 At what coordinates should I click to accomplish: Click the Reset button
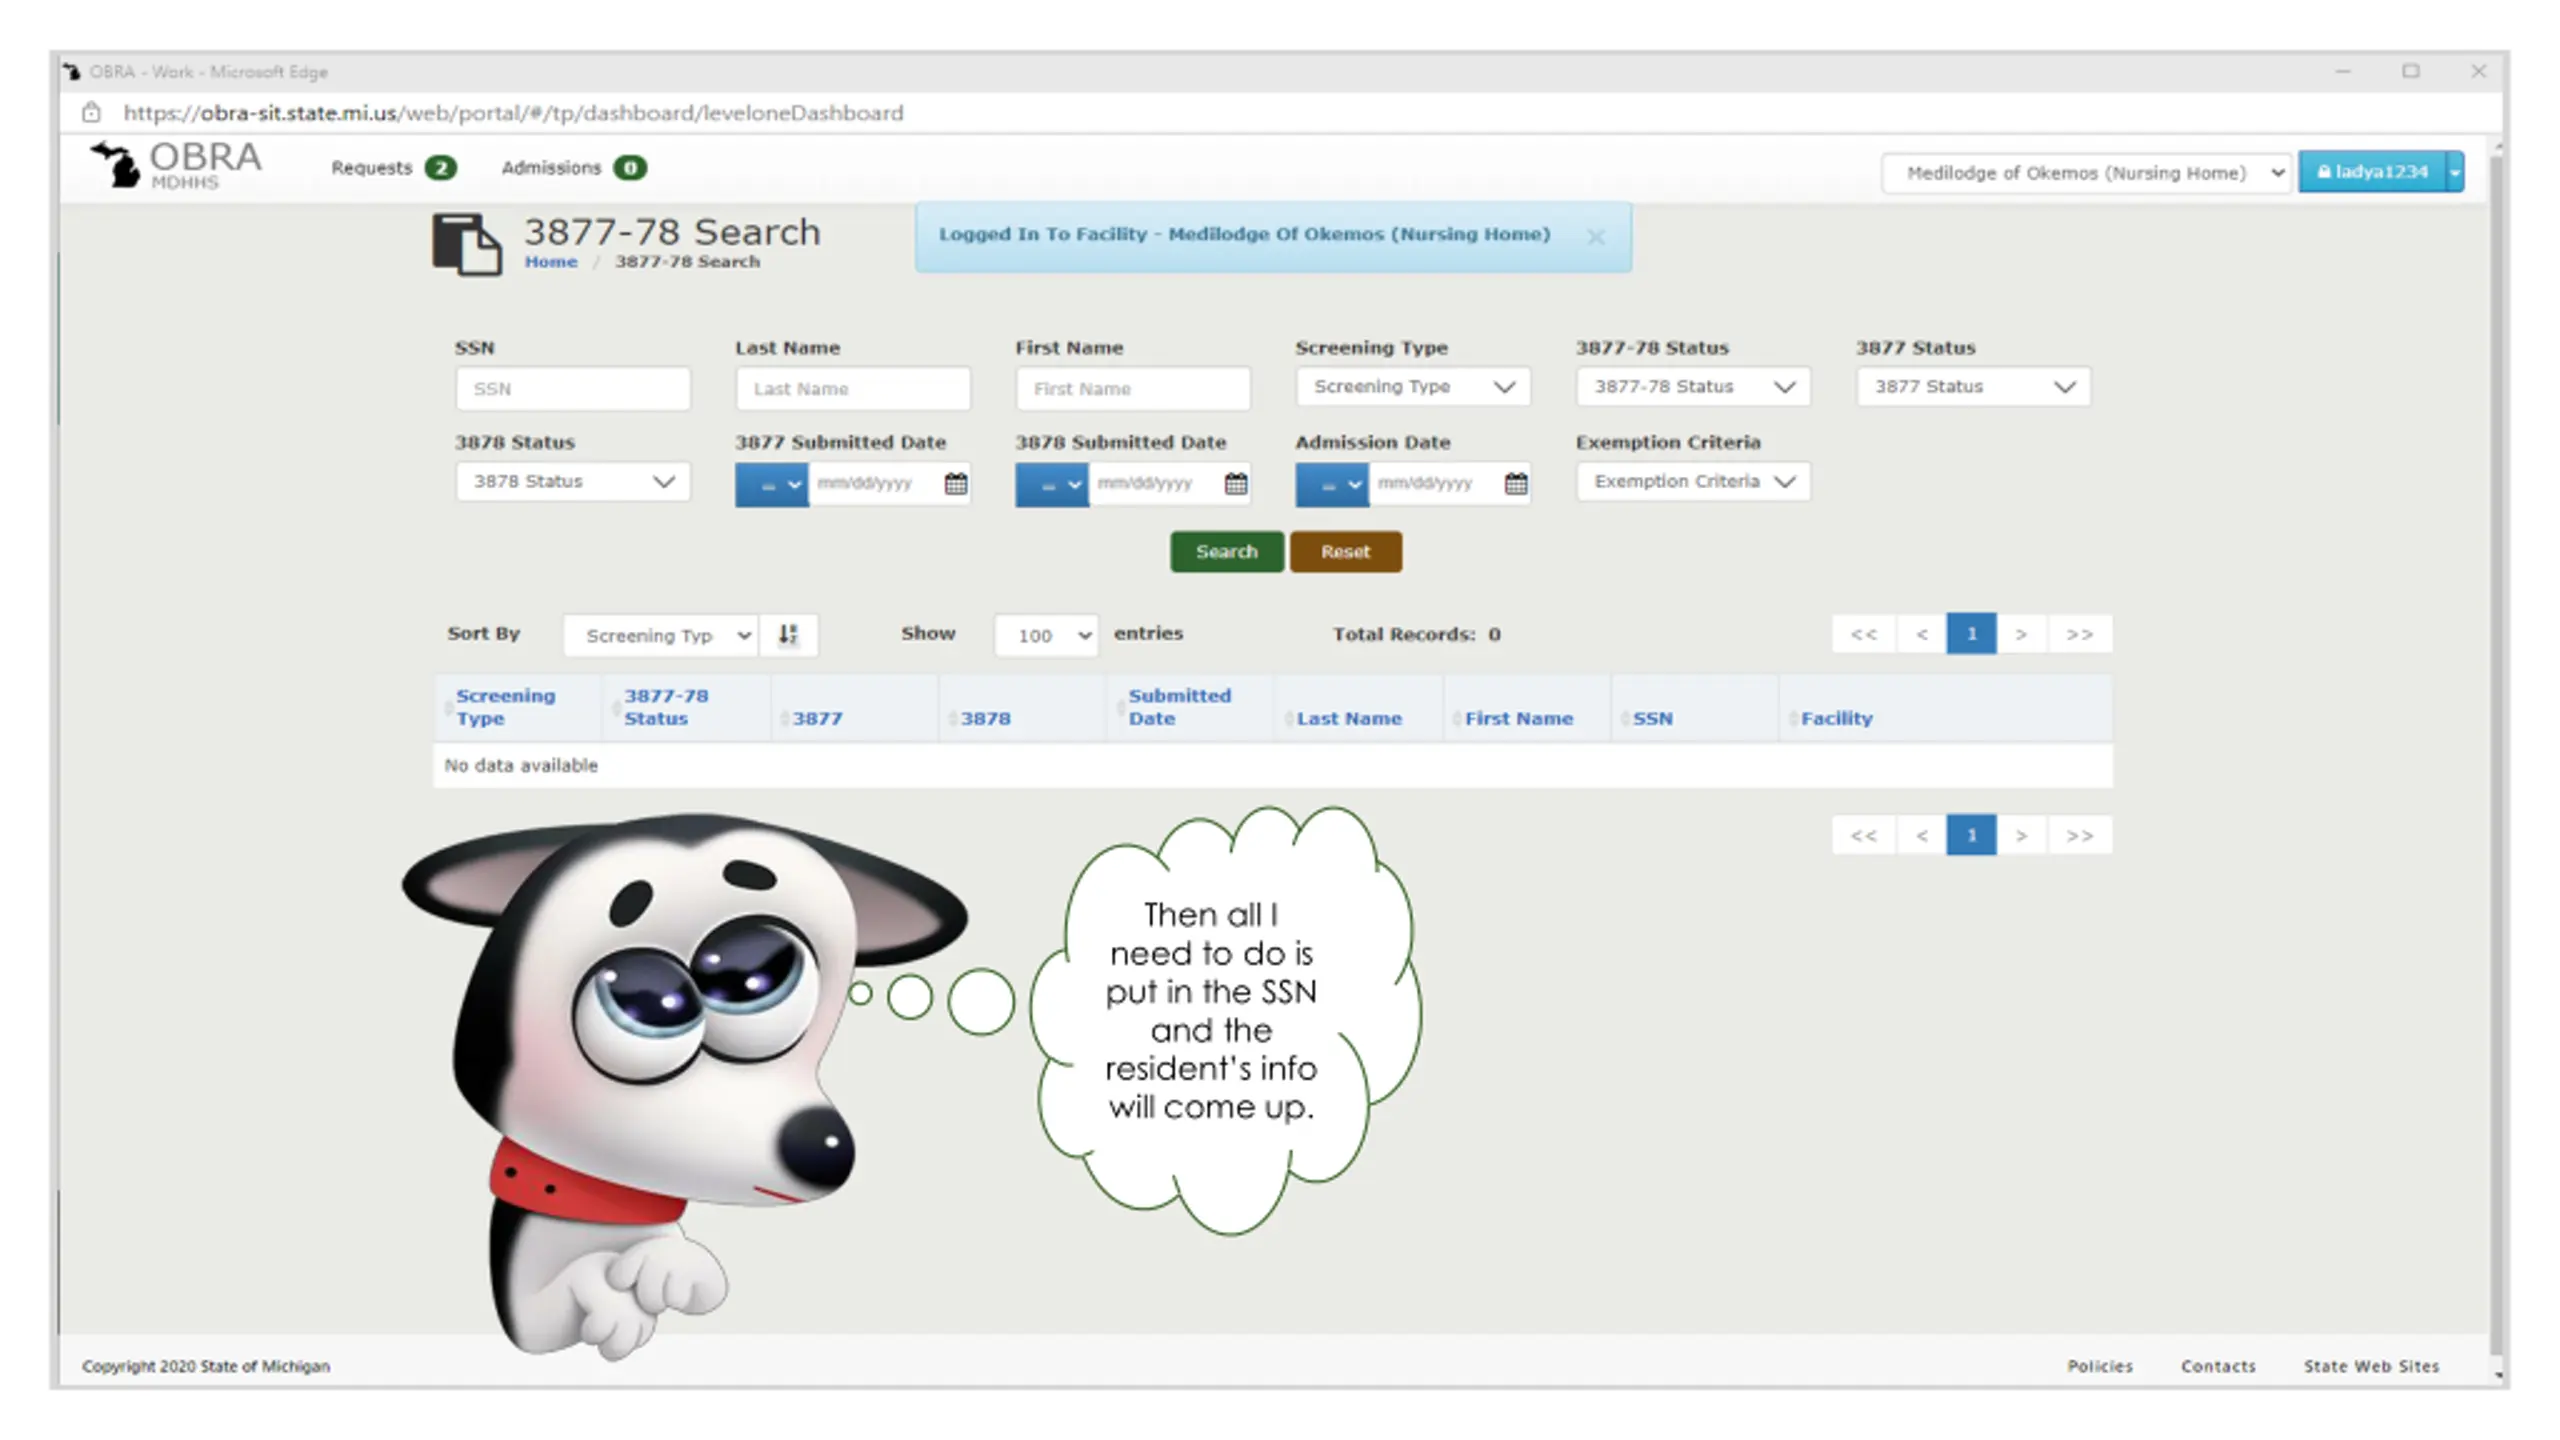[1345, 552]
